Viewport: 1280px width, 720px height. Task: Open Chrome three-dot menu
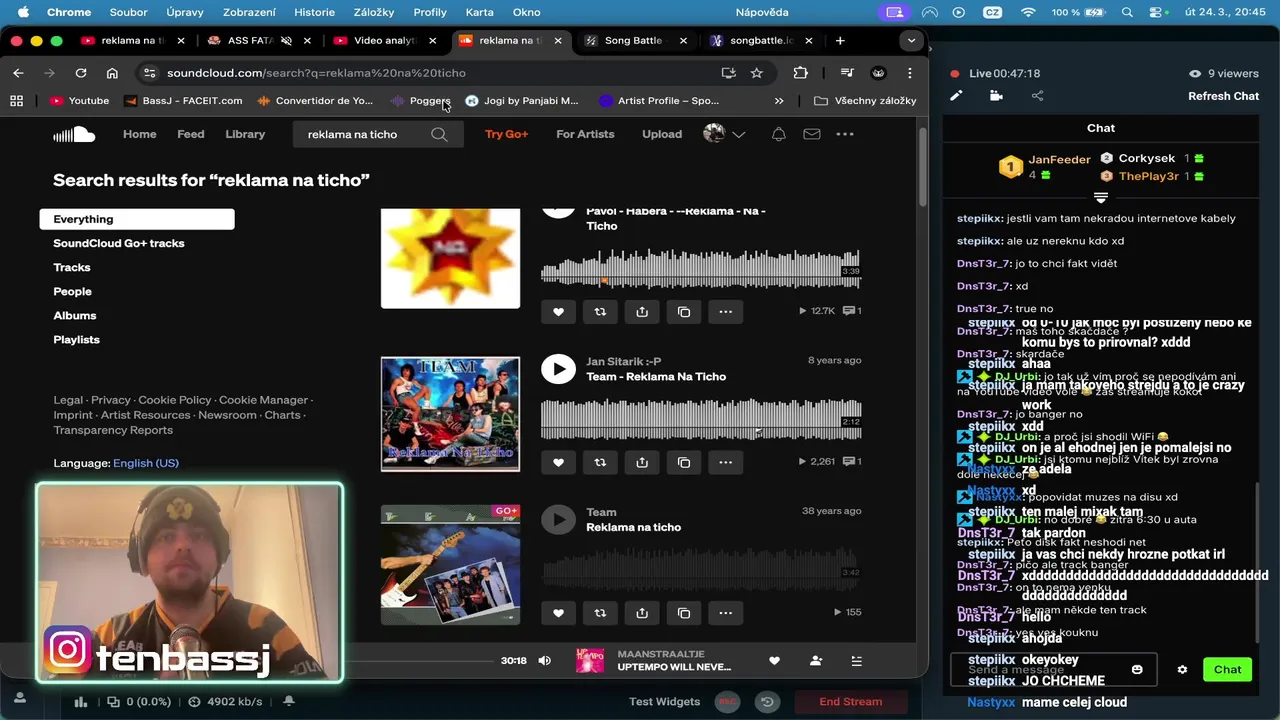coord(909,73)
